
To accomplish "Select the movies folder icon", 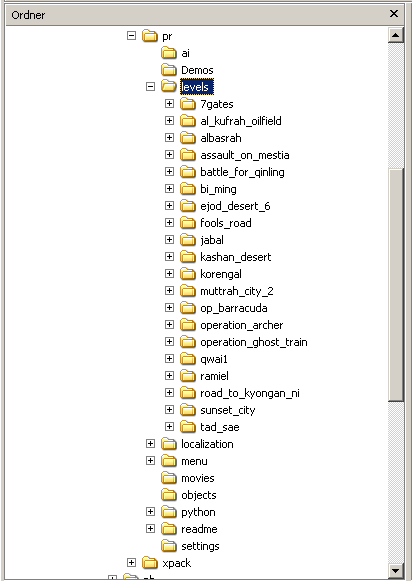I will 169,478.
